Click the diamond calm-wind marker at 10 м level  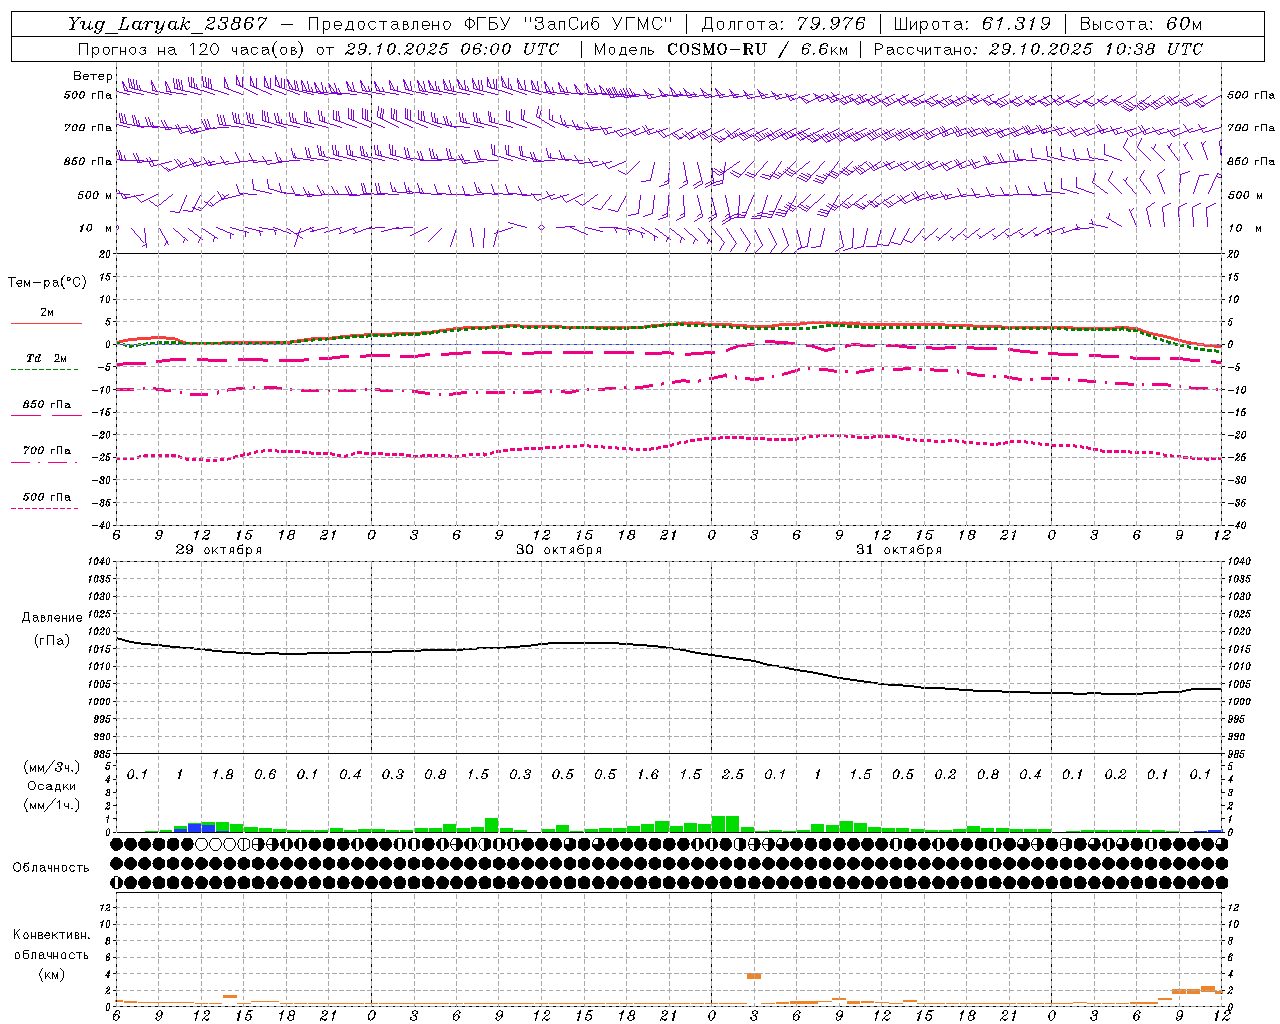[x=542, y=228]
